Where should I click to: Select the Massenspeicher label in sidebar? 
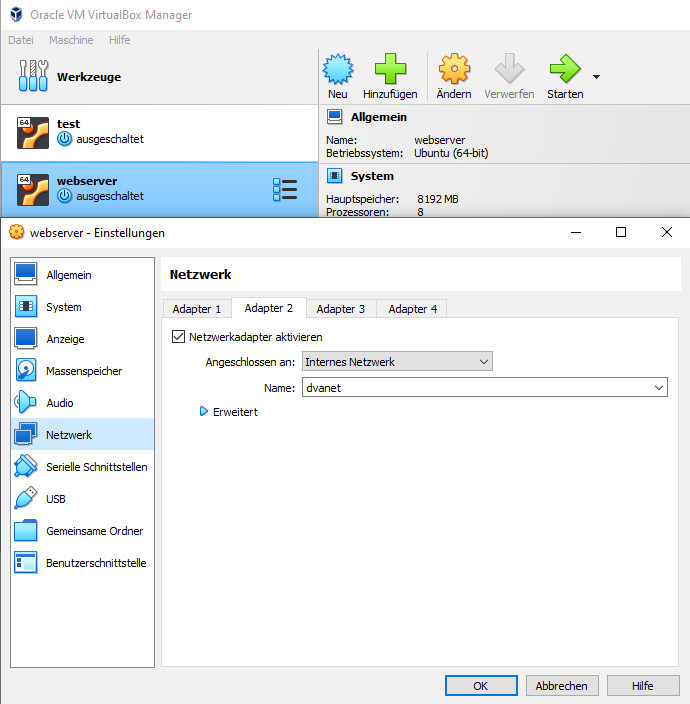tap(84, 371)
